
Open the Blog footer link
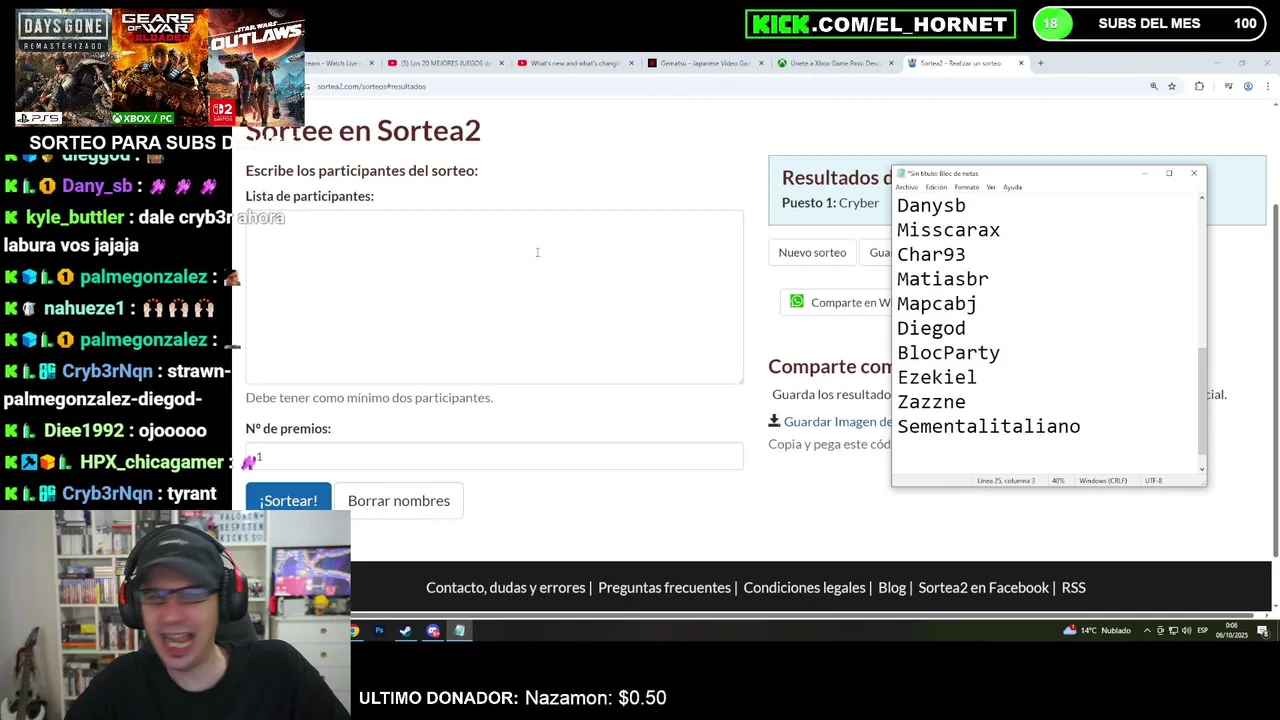pos(892,587)
